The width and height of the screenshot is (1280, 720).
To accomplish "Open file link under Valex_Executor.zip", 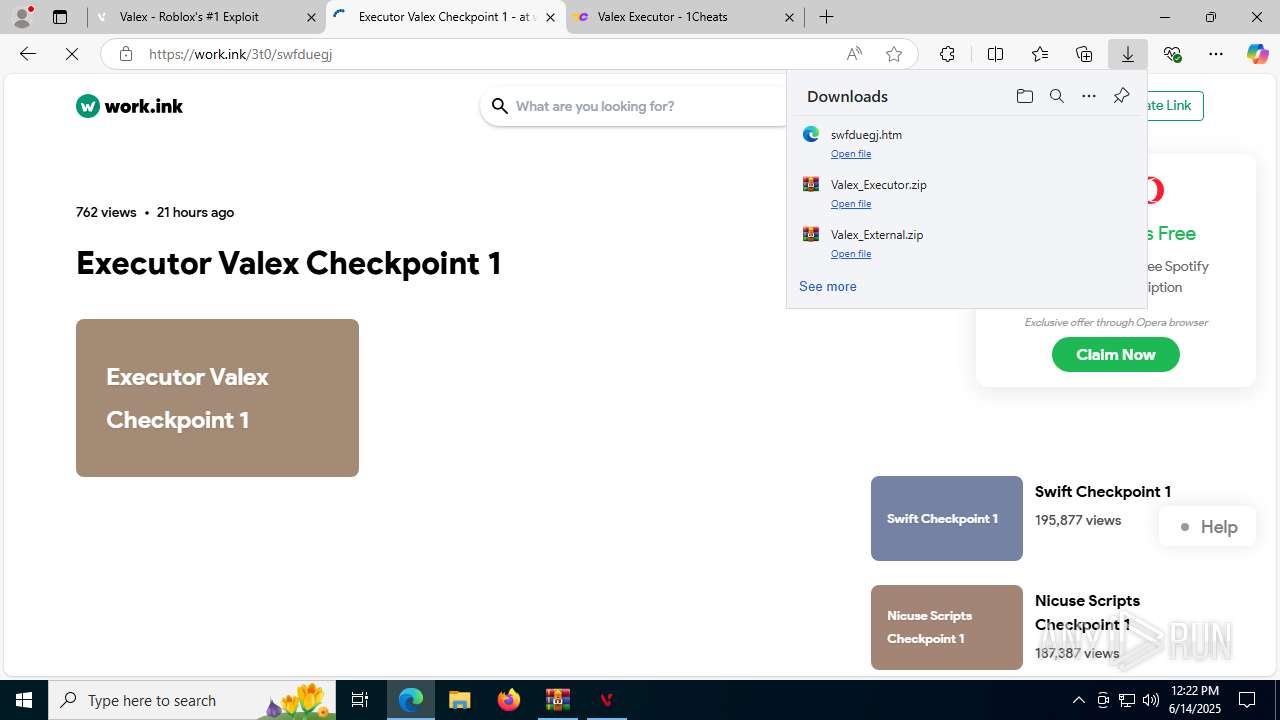I will click(851, 204).
